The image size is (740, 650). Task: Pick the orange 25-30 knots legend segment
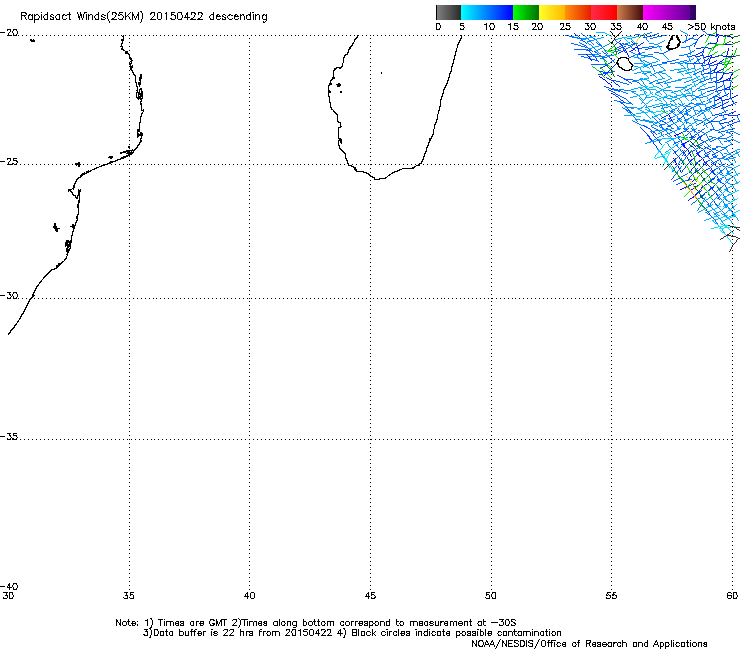[578, 12]
